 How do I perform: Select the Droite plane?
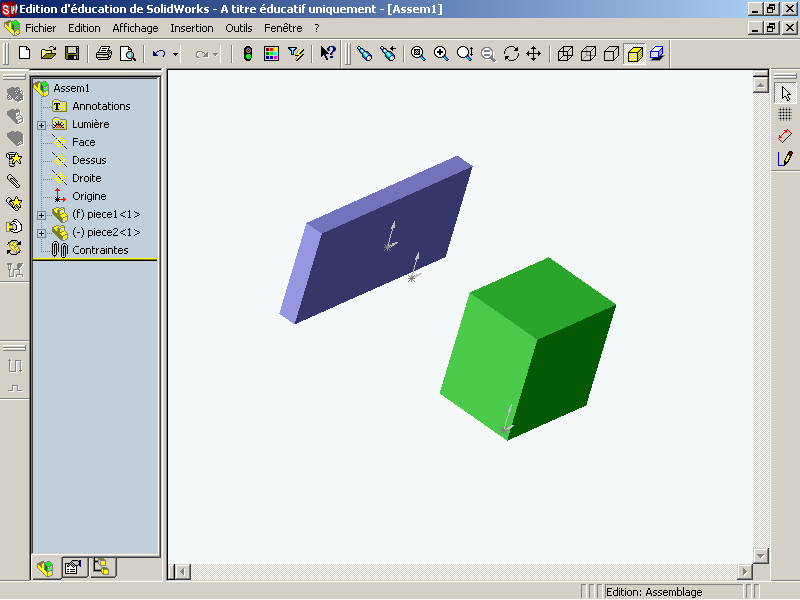point(87,178)
